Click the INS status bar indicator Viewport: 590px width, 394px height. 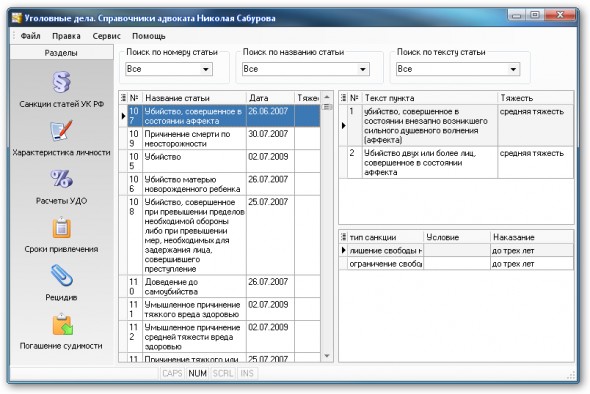click(247, 373)
